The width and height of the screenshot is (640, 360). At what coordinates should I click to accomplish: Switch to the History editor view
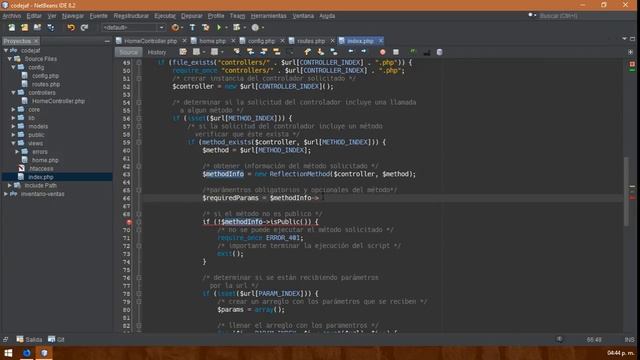pyautogui.click(x=157, y=52)
